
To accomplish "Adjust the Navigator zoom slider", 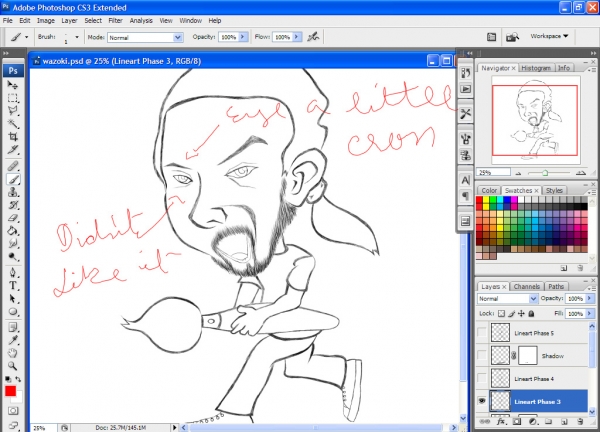I will pos(545,173).
